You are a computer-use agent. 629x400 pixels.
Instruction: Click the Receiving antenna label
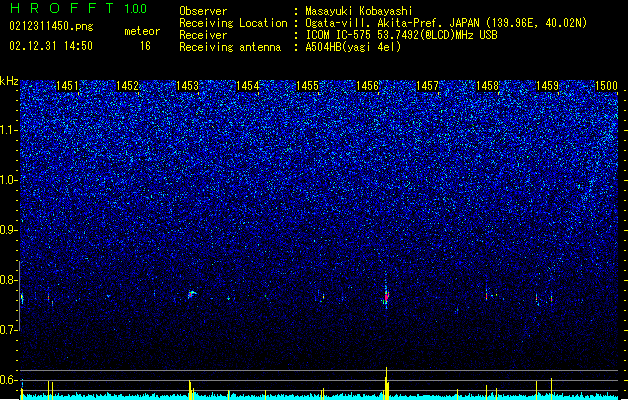[230, 47]
